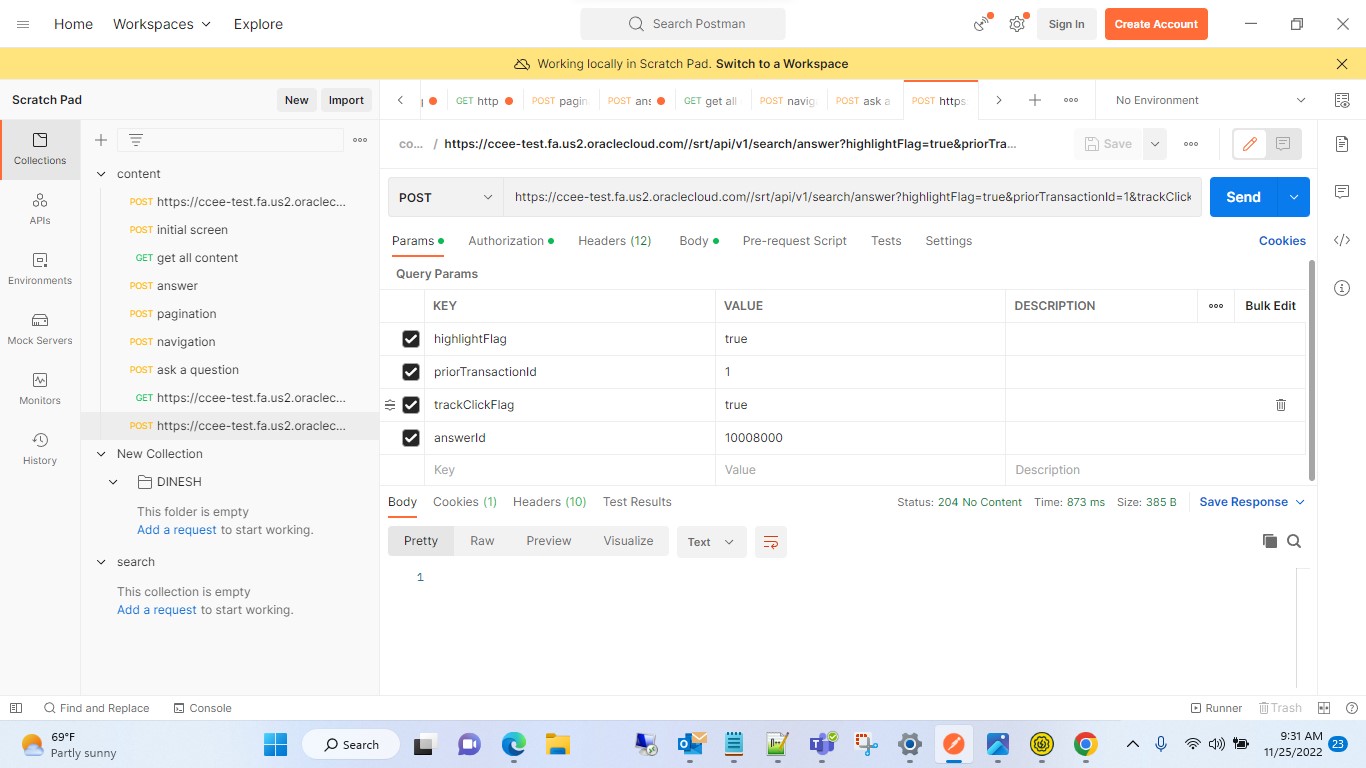This screenshot has width=1366, height=768.
Task: Click Add a request inside DINESH folder
Action: [176, 529]
